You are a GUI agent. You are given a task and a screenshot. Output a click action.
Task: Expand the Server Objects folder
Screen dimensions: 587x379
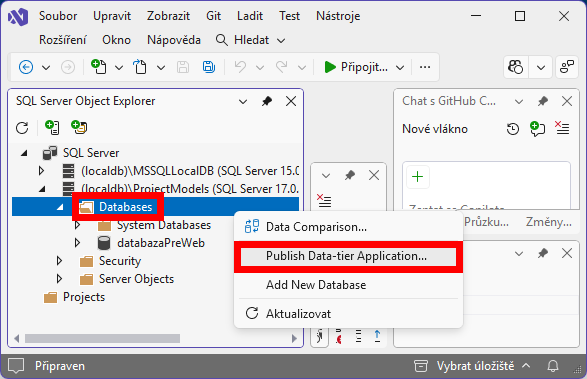pos(60,279)
